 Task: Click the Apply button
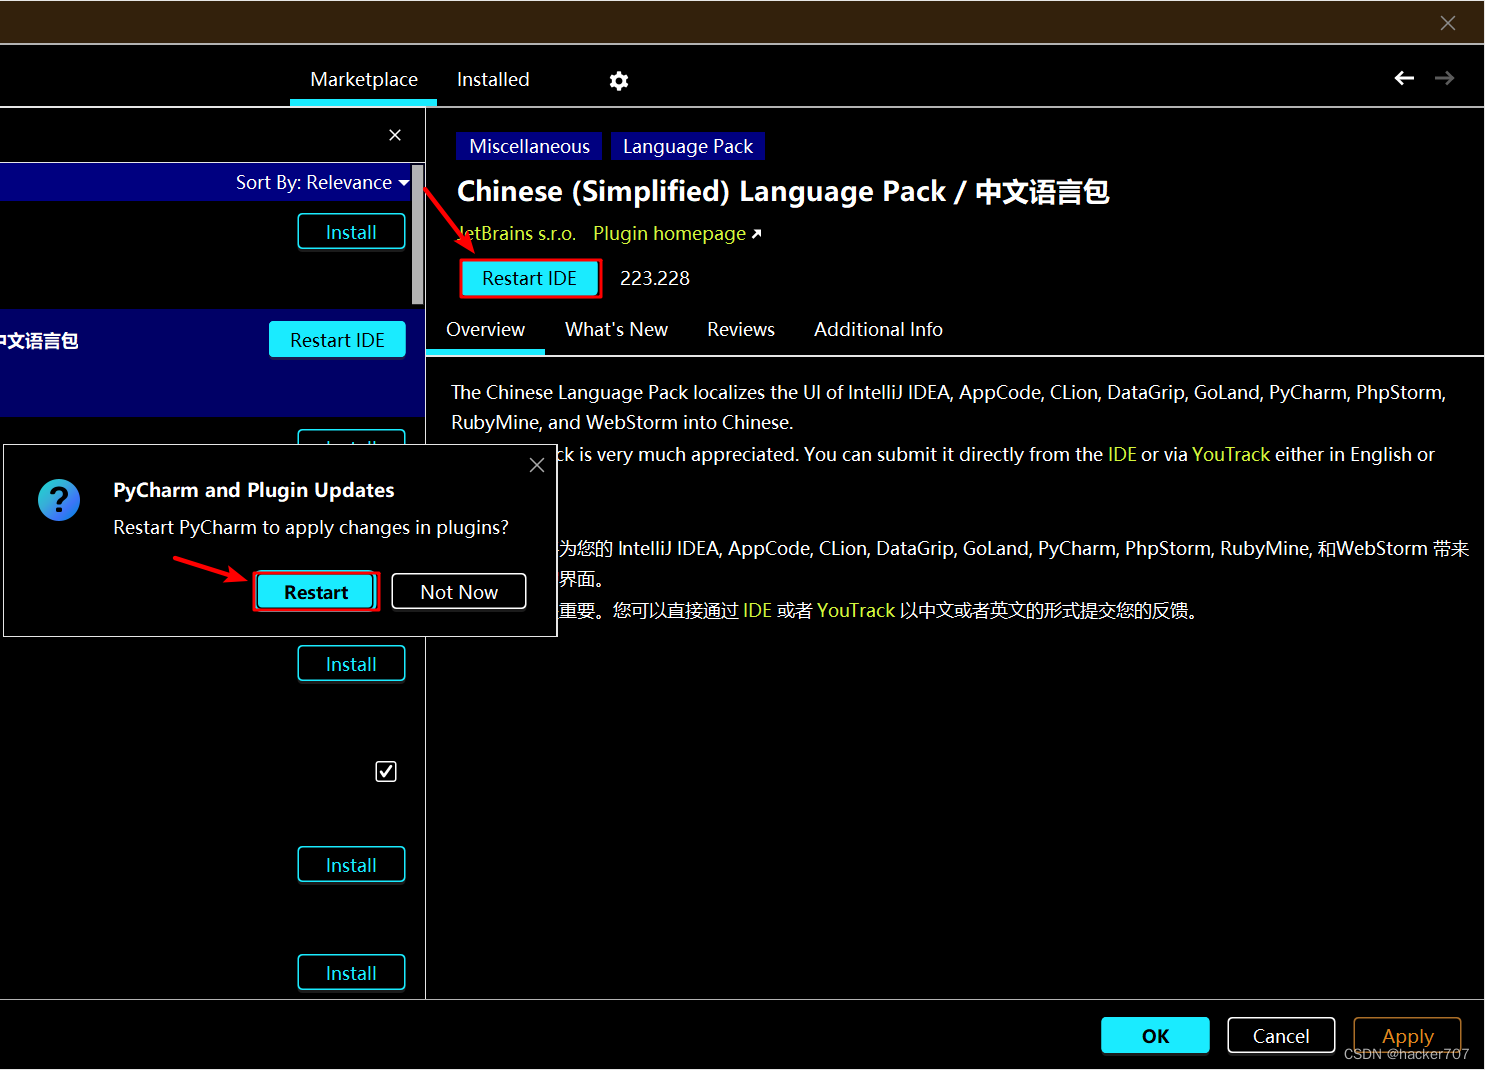pos(1407,1036)
